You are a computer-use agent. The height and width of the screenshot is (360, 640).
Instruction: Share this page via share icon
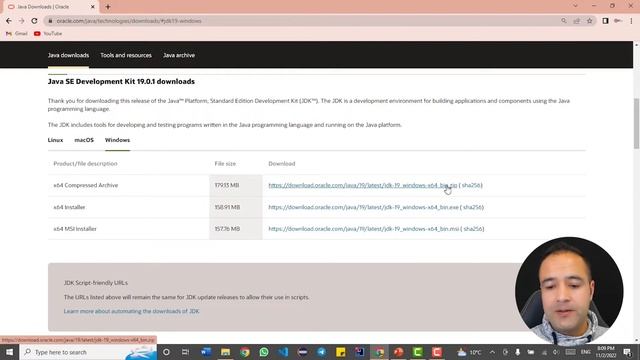click(x=577, y=21)
